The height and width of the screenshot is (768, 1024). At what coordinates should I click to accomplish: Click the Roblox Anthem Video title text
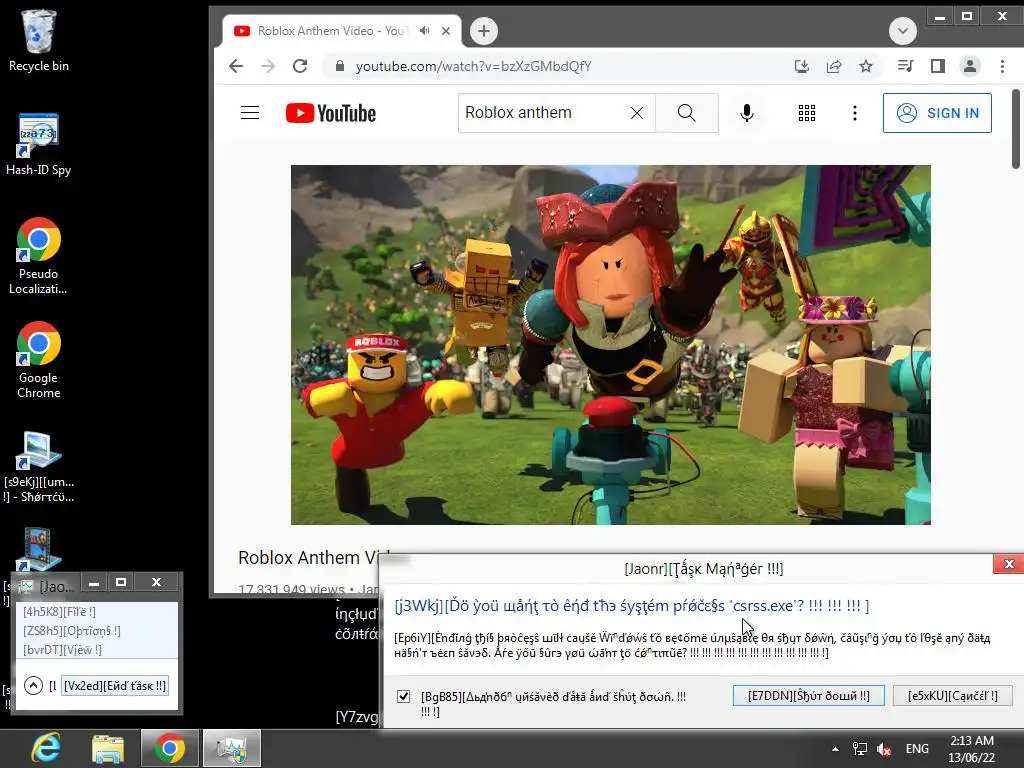click(315, 558)
